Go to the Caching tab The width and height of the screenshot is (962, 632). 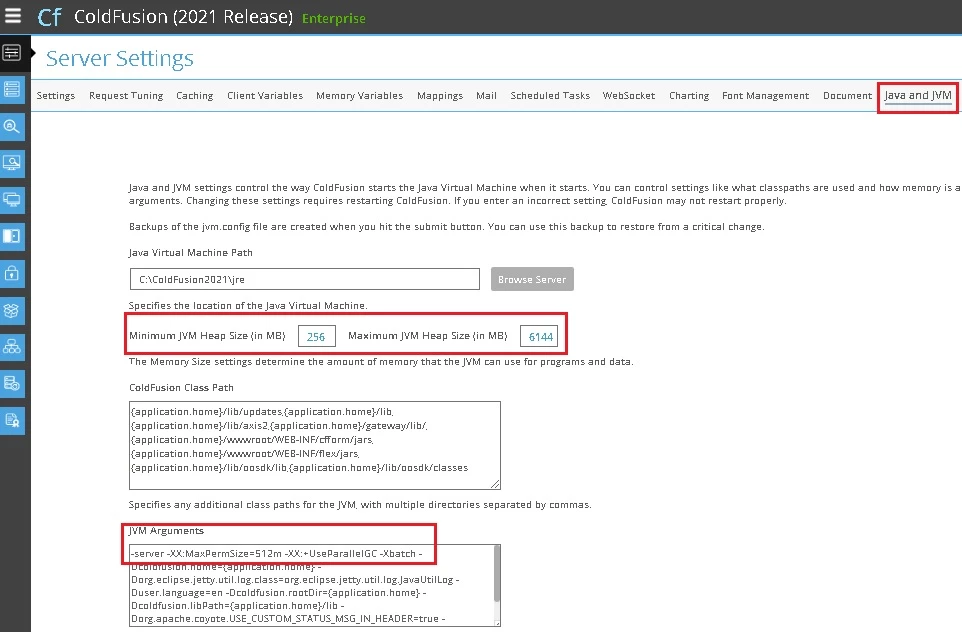pos(194,96)
